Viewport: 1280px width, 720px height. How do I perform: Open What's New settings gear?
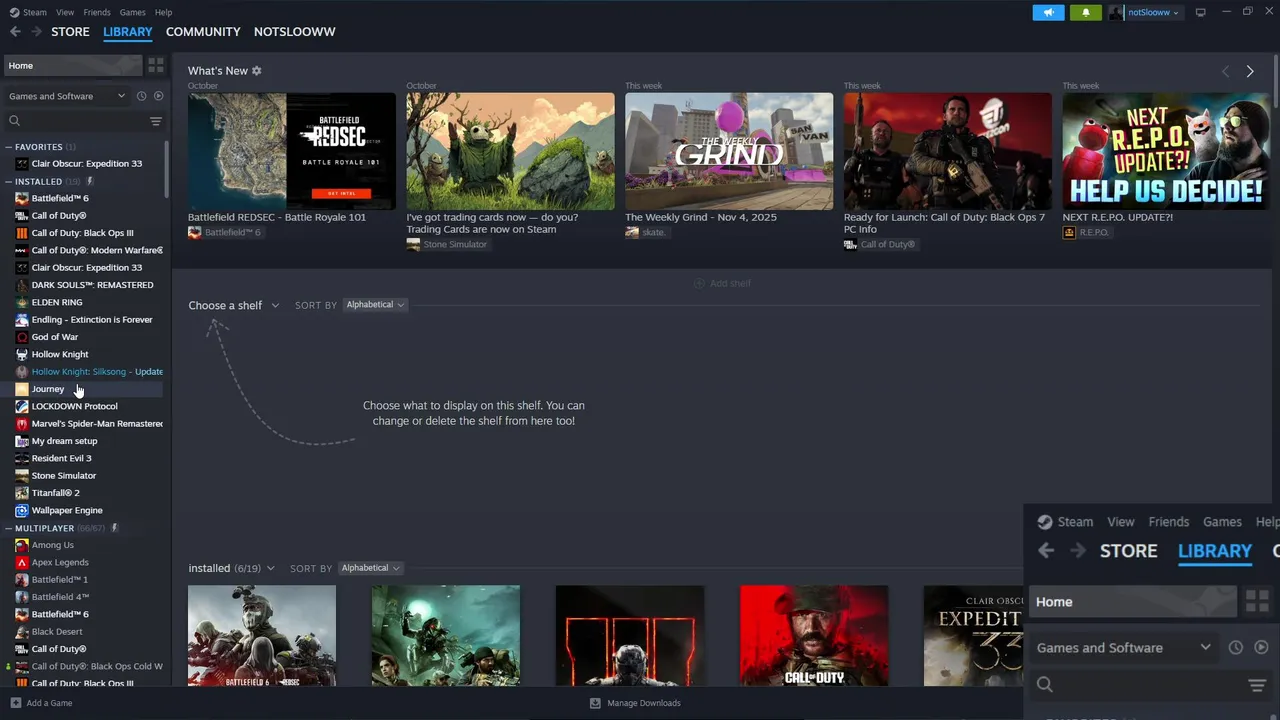[256, 71]
